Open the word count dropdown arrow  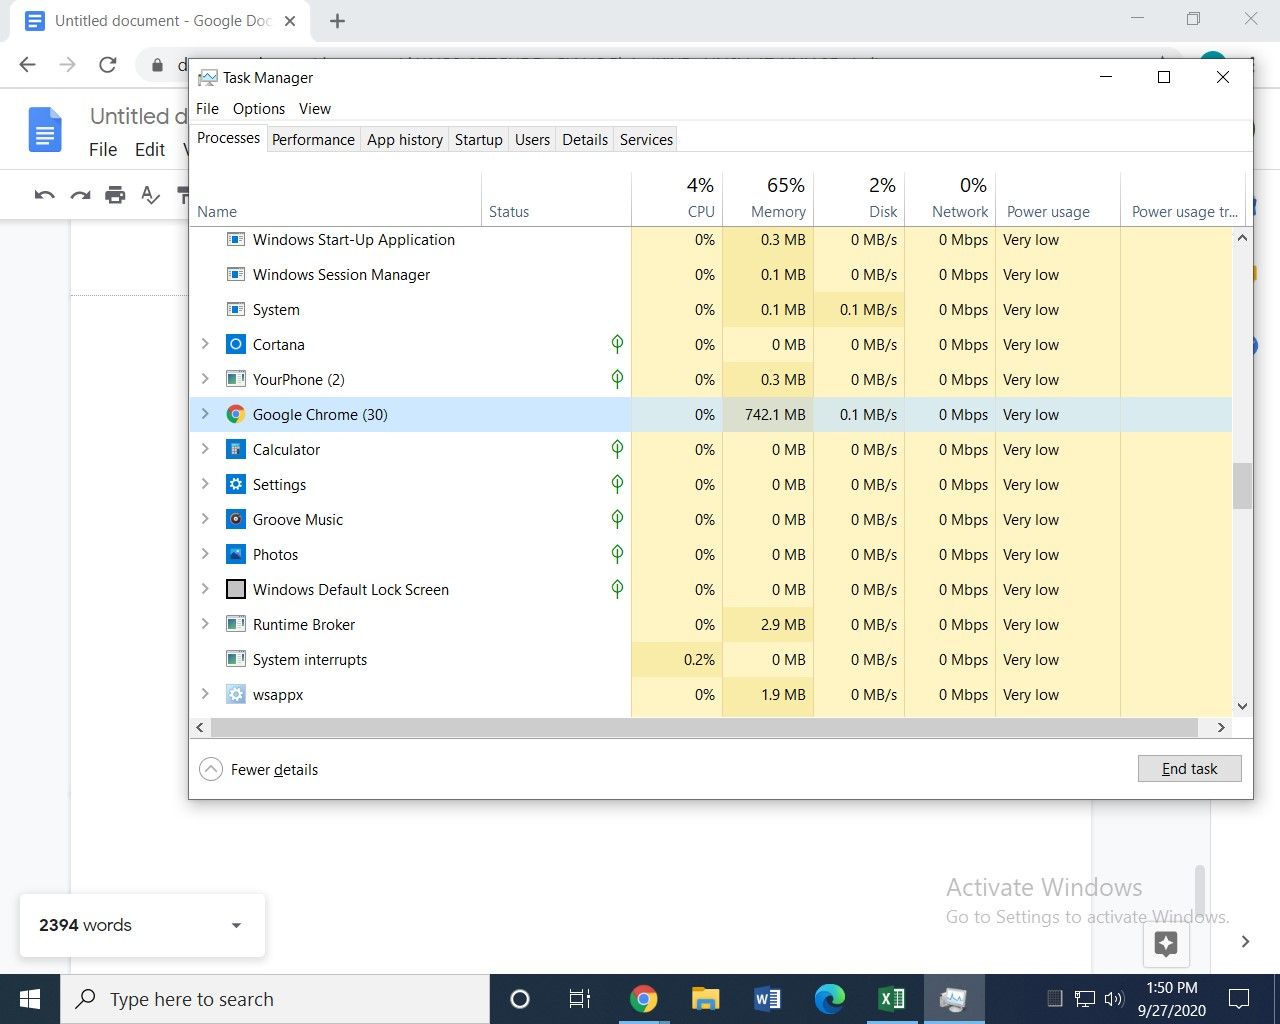pyautogui.click(x=236, y=926)
